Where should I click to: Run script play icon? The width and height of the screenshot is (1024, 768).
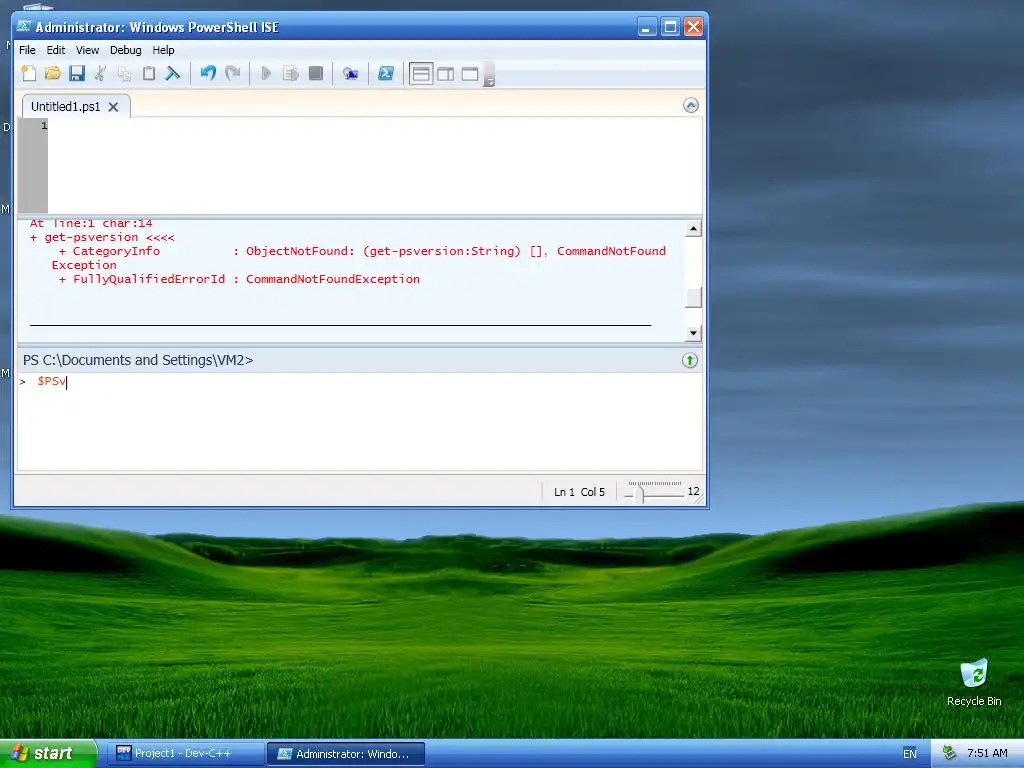[266, 73]
